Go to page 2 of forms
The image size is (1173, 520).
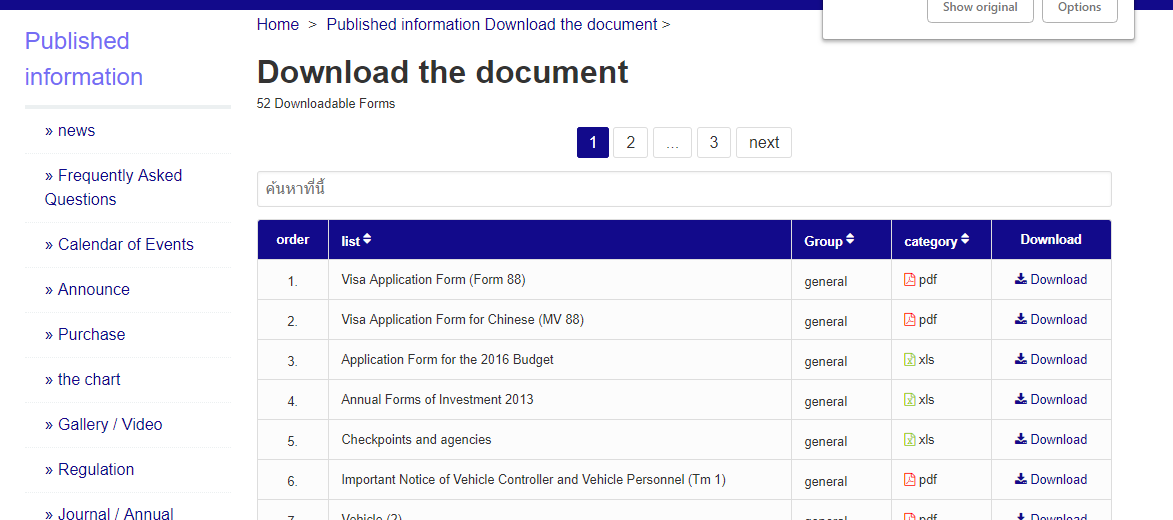[631, 142]
